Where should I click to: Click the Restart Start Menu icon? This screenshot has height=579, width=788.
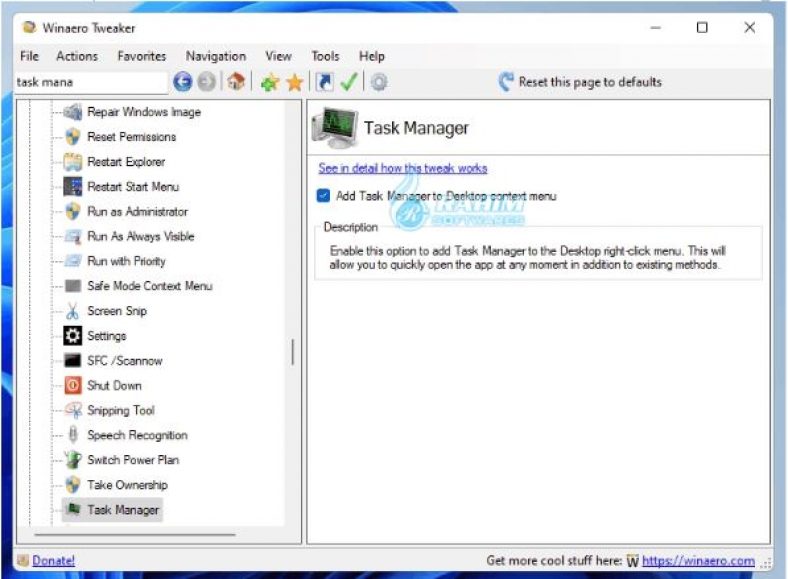click(x=73, y=186)
